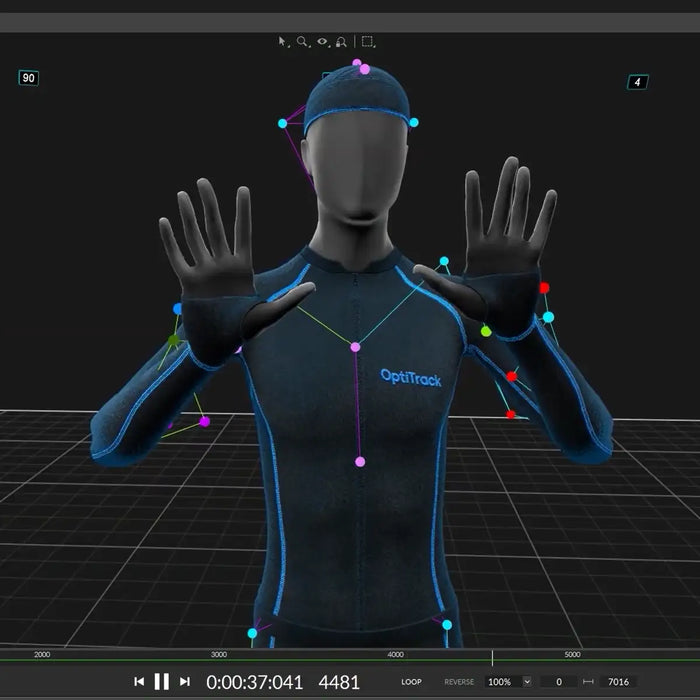This screenshot has height=700, width=700.
Task: Click the start frame field showing 0
Action: click(x=559, y=682)
